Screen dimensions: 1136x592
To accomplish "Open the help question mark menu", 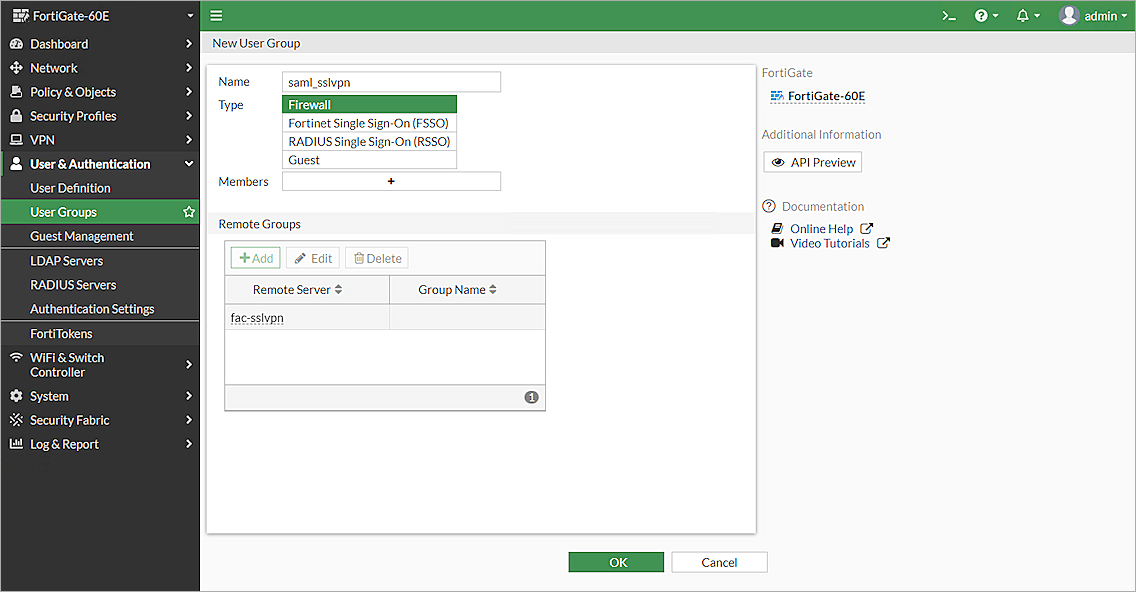I will [x=985, y=16].
